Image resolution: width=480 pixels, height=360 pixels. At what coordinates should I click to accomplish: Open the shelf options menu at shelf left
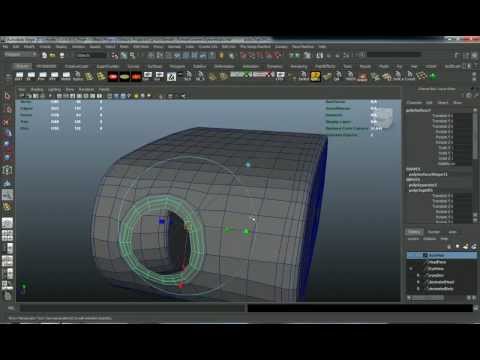(8, 77)
